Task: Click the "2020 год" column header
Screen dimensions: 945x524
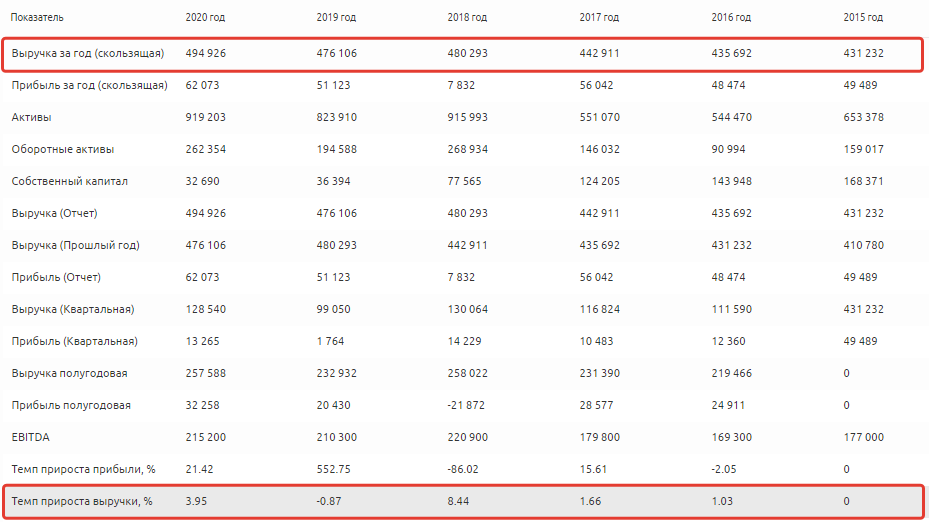Action: pos(207,18)
